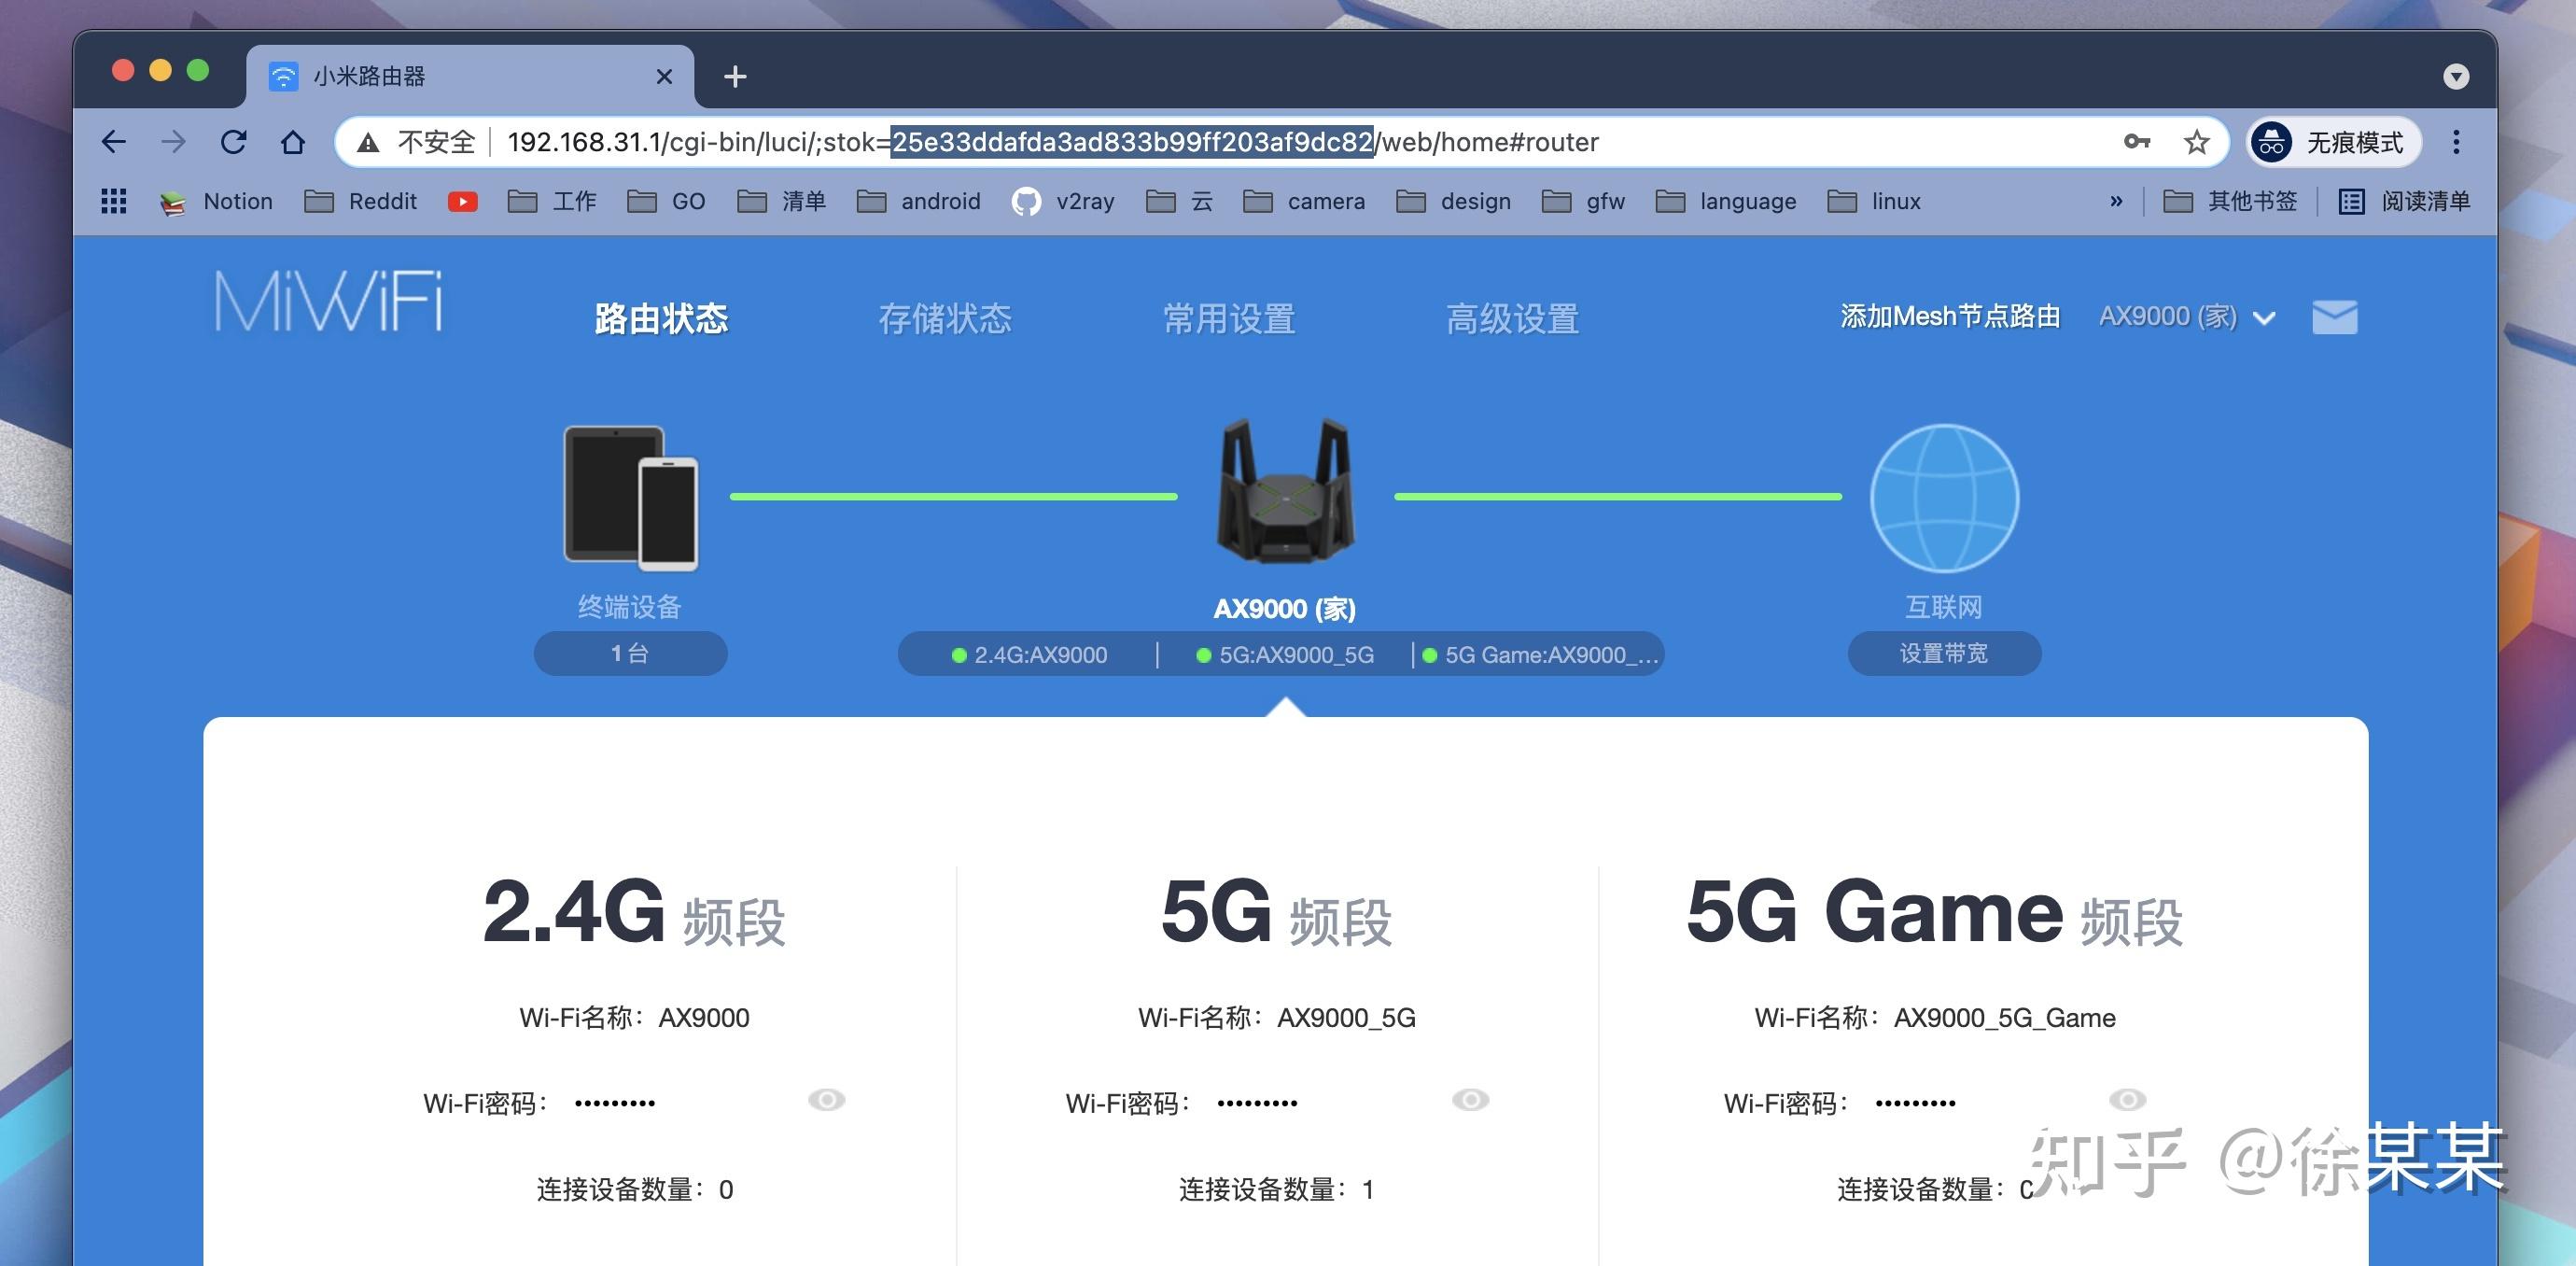Screen dimensions: 2576x1266
Task: Select the 5G Game:AX9000_ network label
Action: click(x=1541, y=655)
